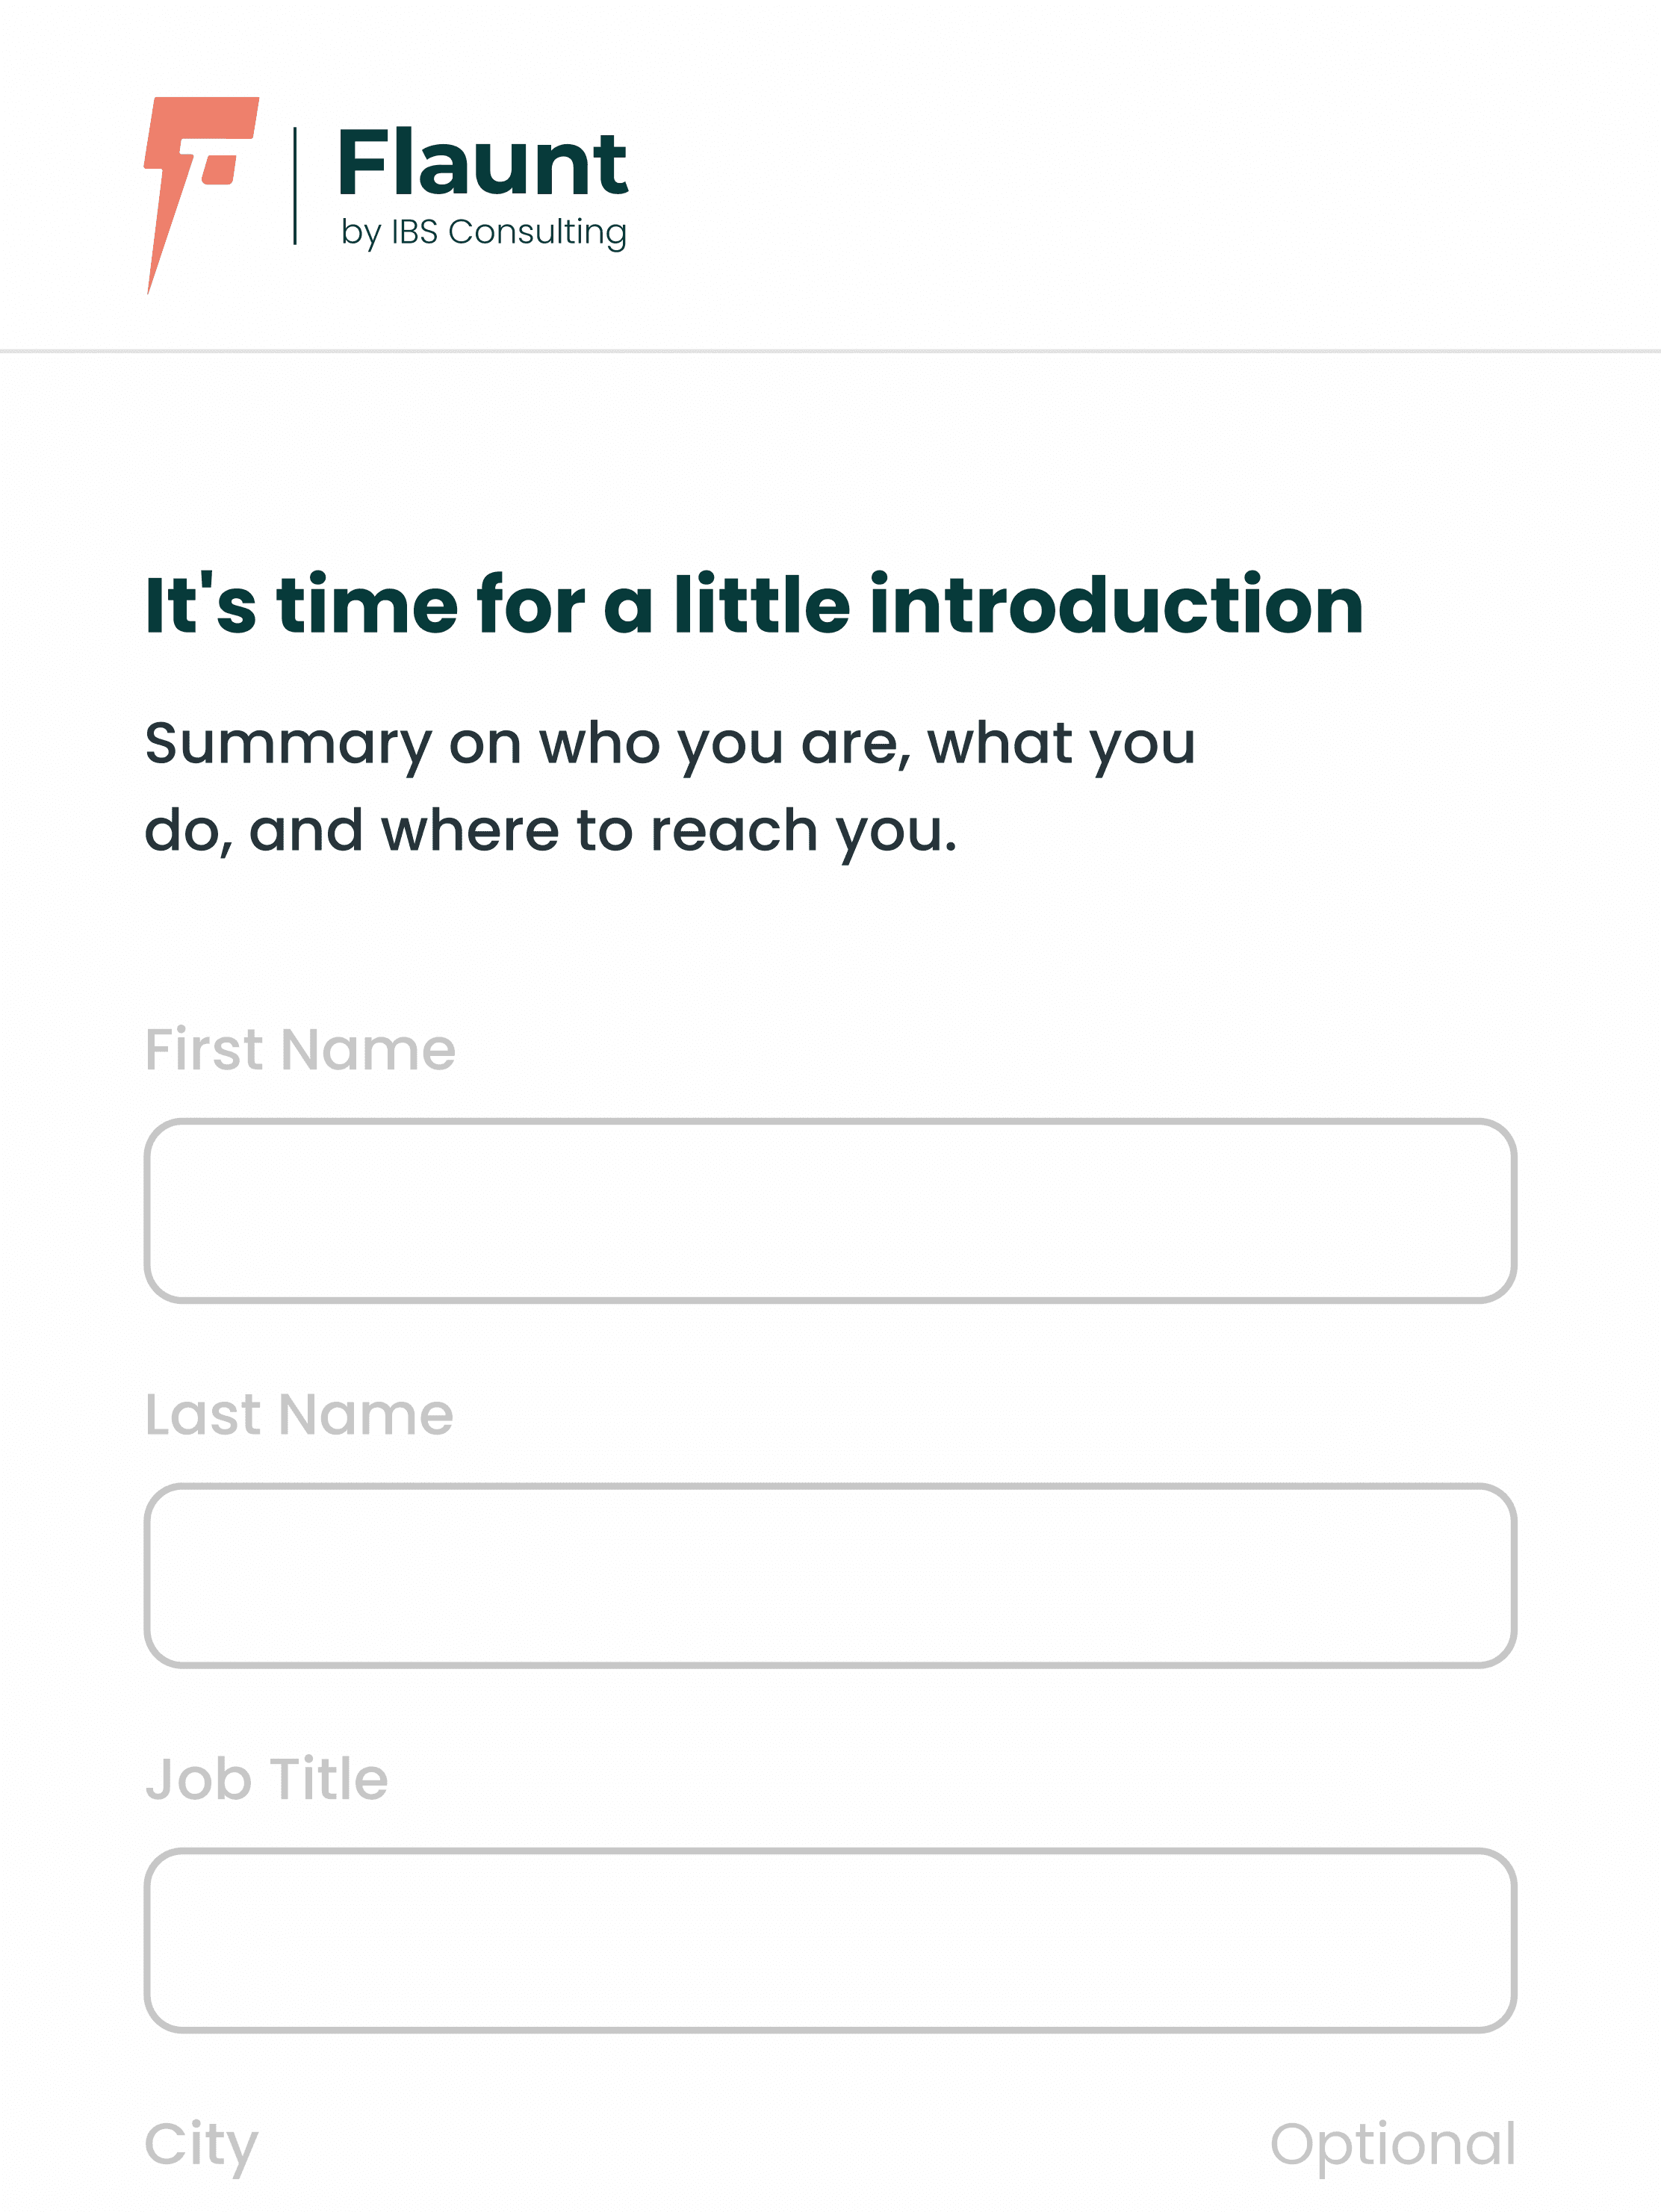Click the 'Summary on who you are' text line

[670, 745]
